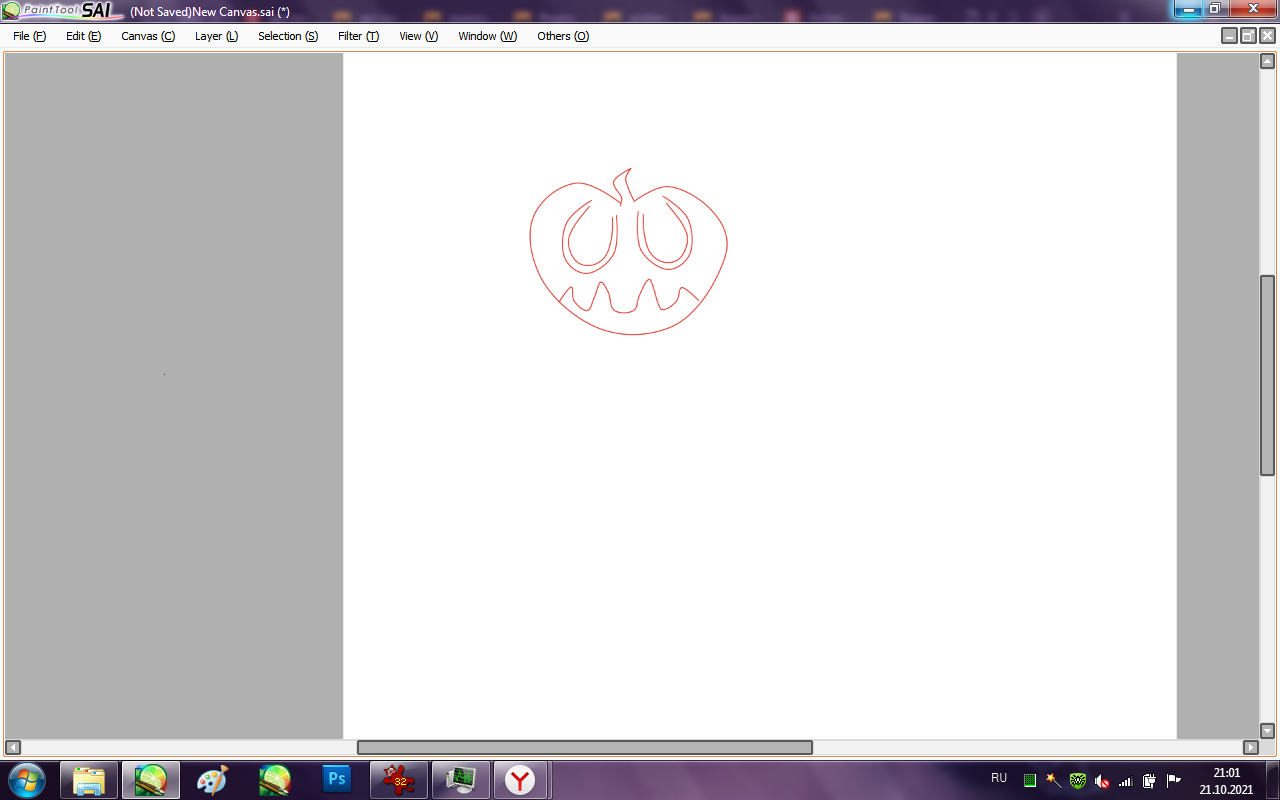Open the File menu
This screenshot has height=800, width=1280.
pos(29,36)
